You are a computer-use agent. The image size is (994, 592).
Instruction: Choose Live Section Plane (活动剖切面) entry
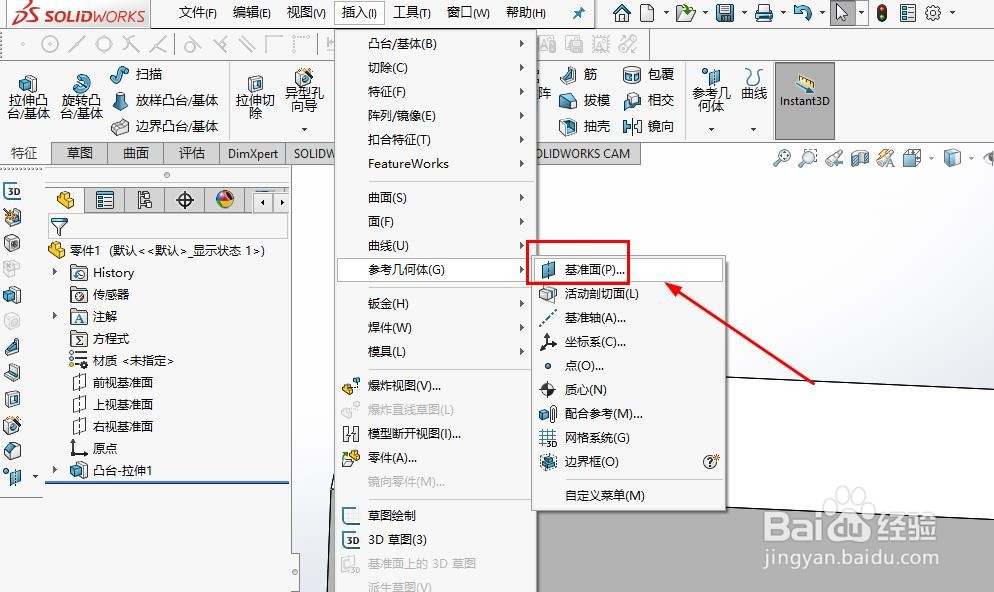point(629,293)
